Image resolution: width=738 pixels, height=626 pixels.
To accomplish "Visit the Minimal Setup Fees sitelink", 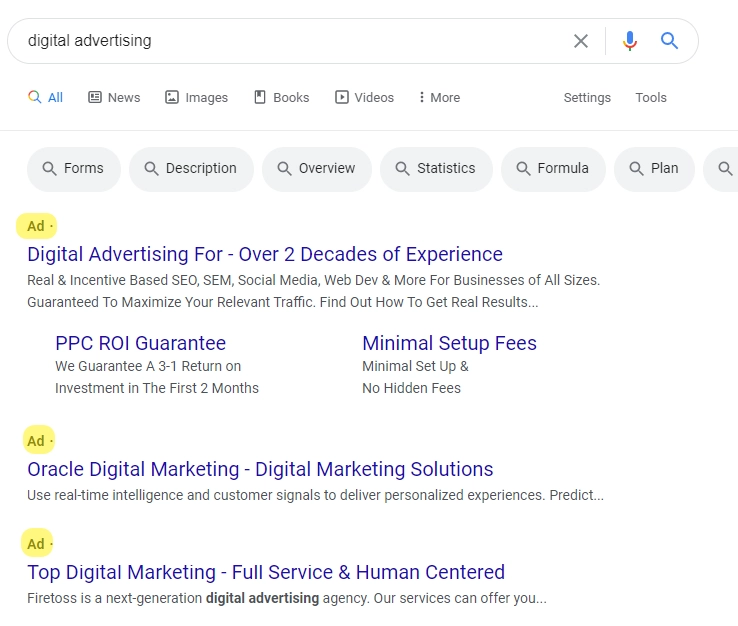I will point(449,343).
